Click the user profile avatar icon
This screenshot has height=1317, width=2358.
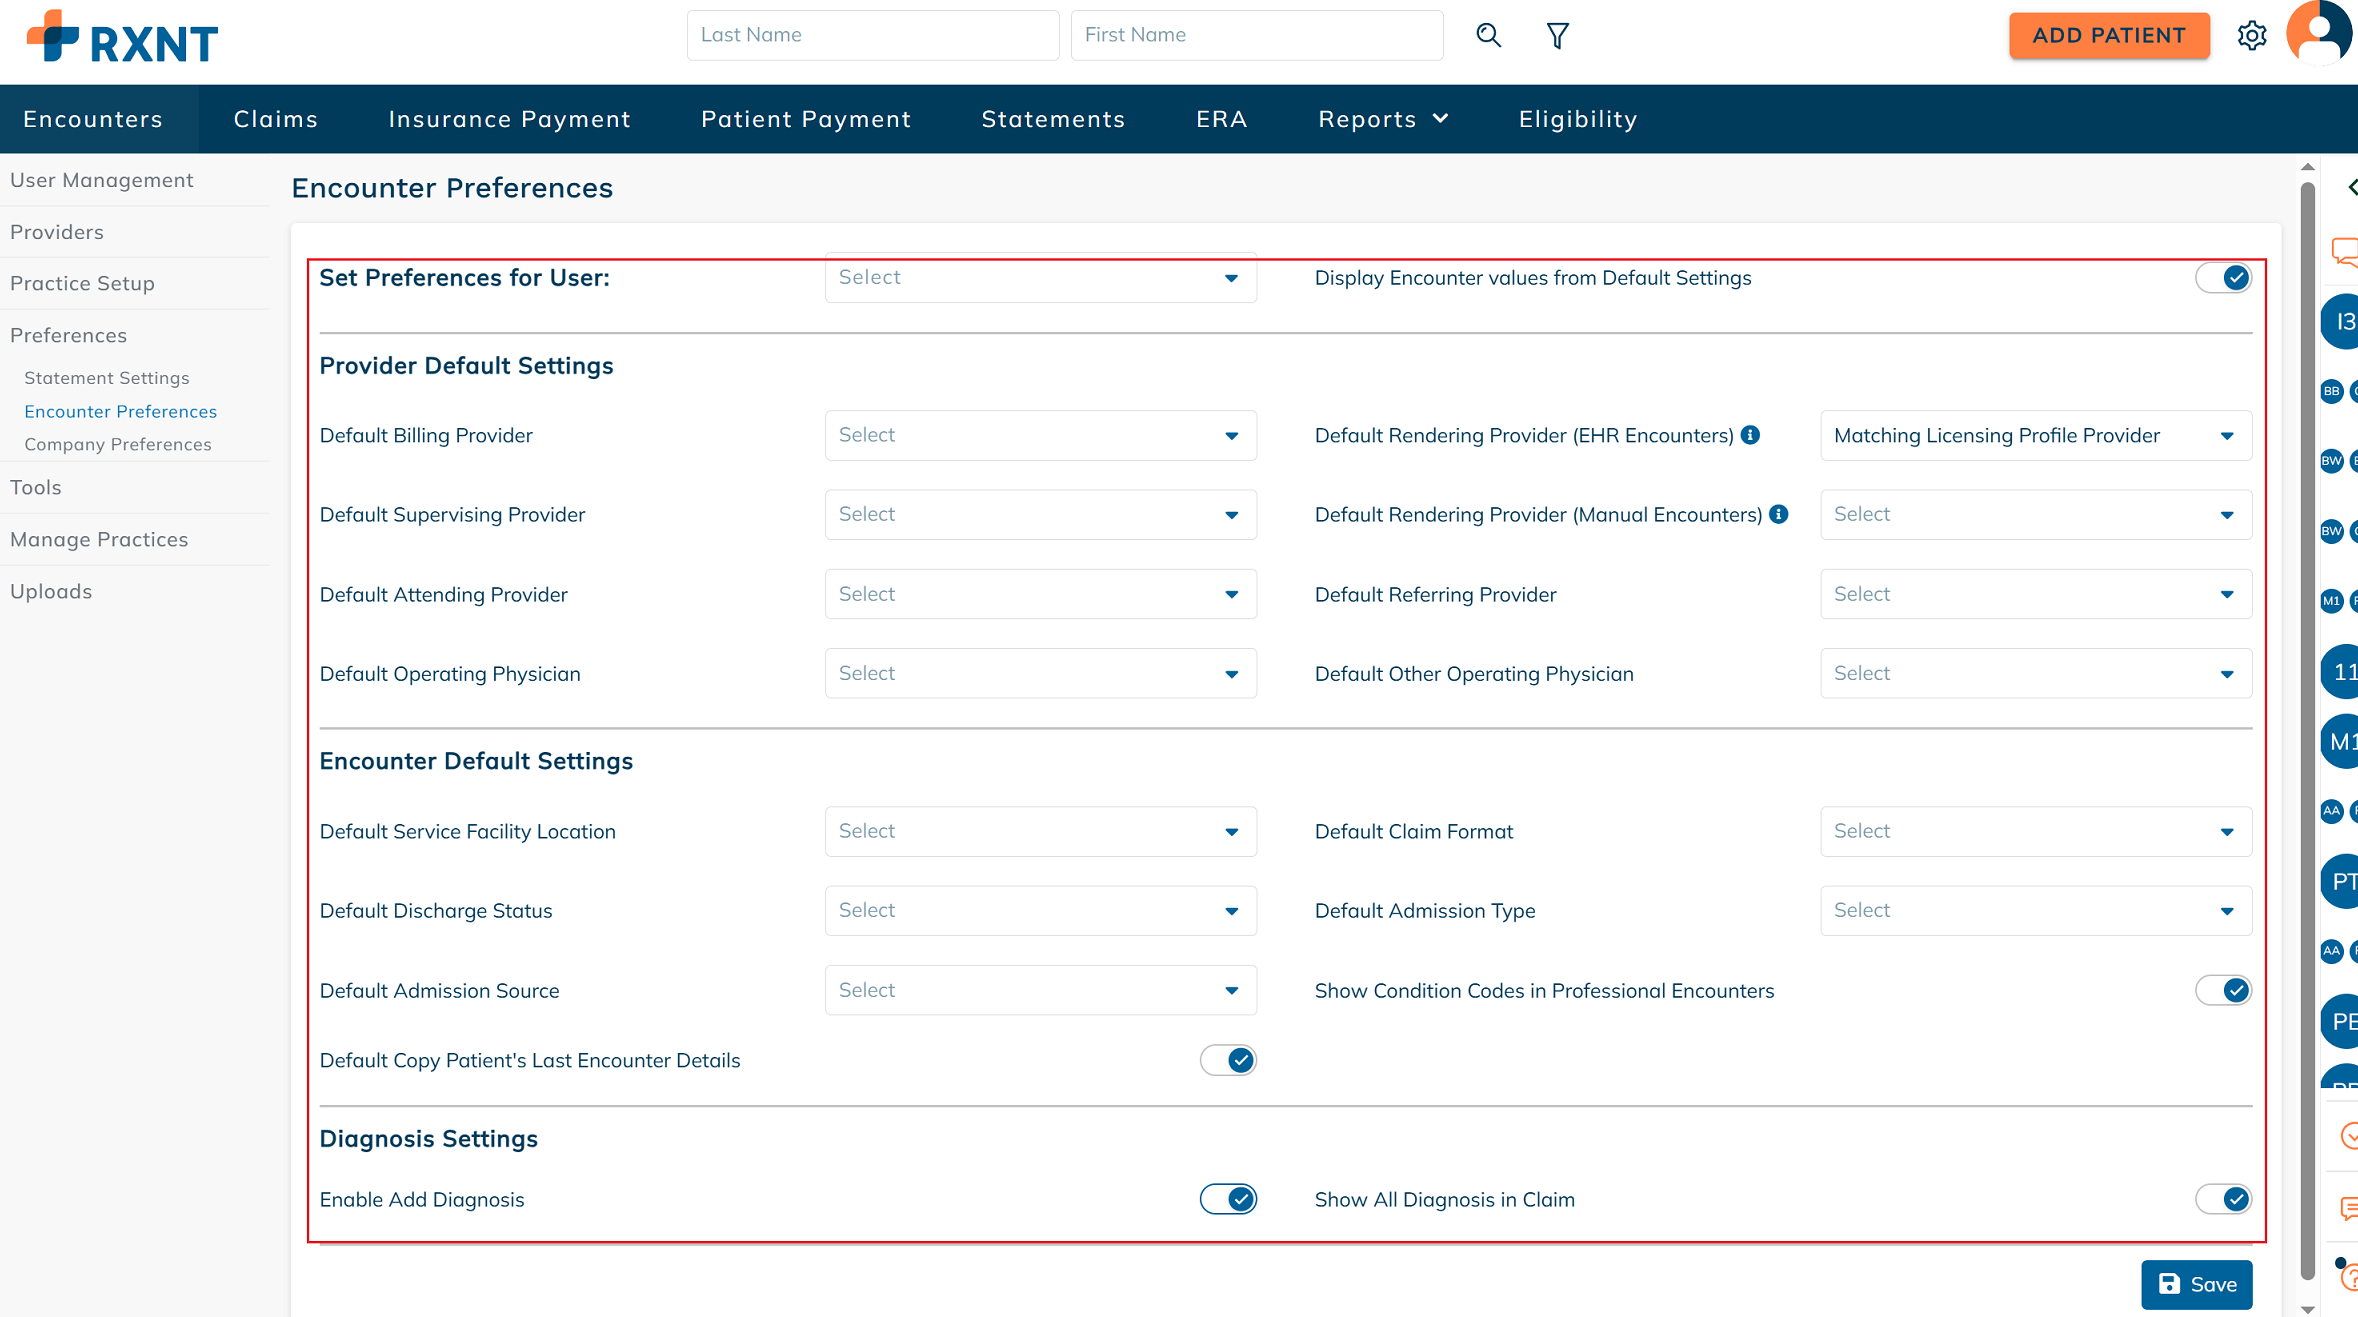(x=2319, y=34)
